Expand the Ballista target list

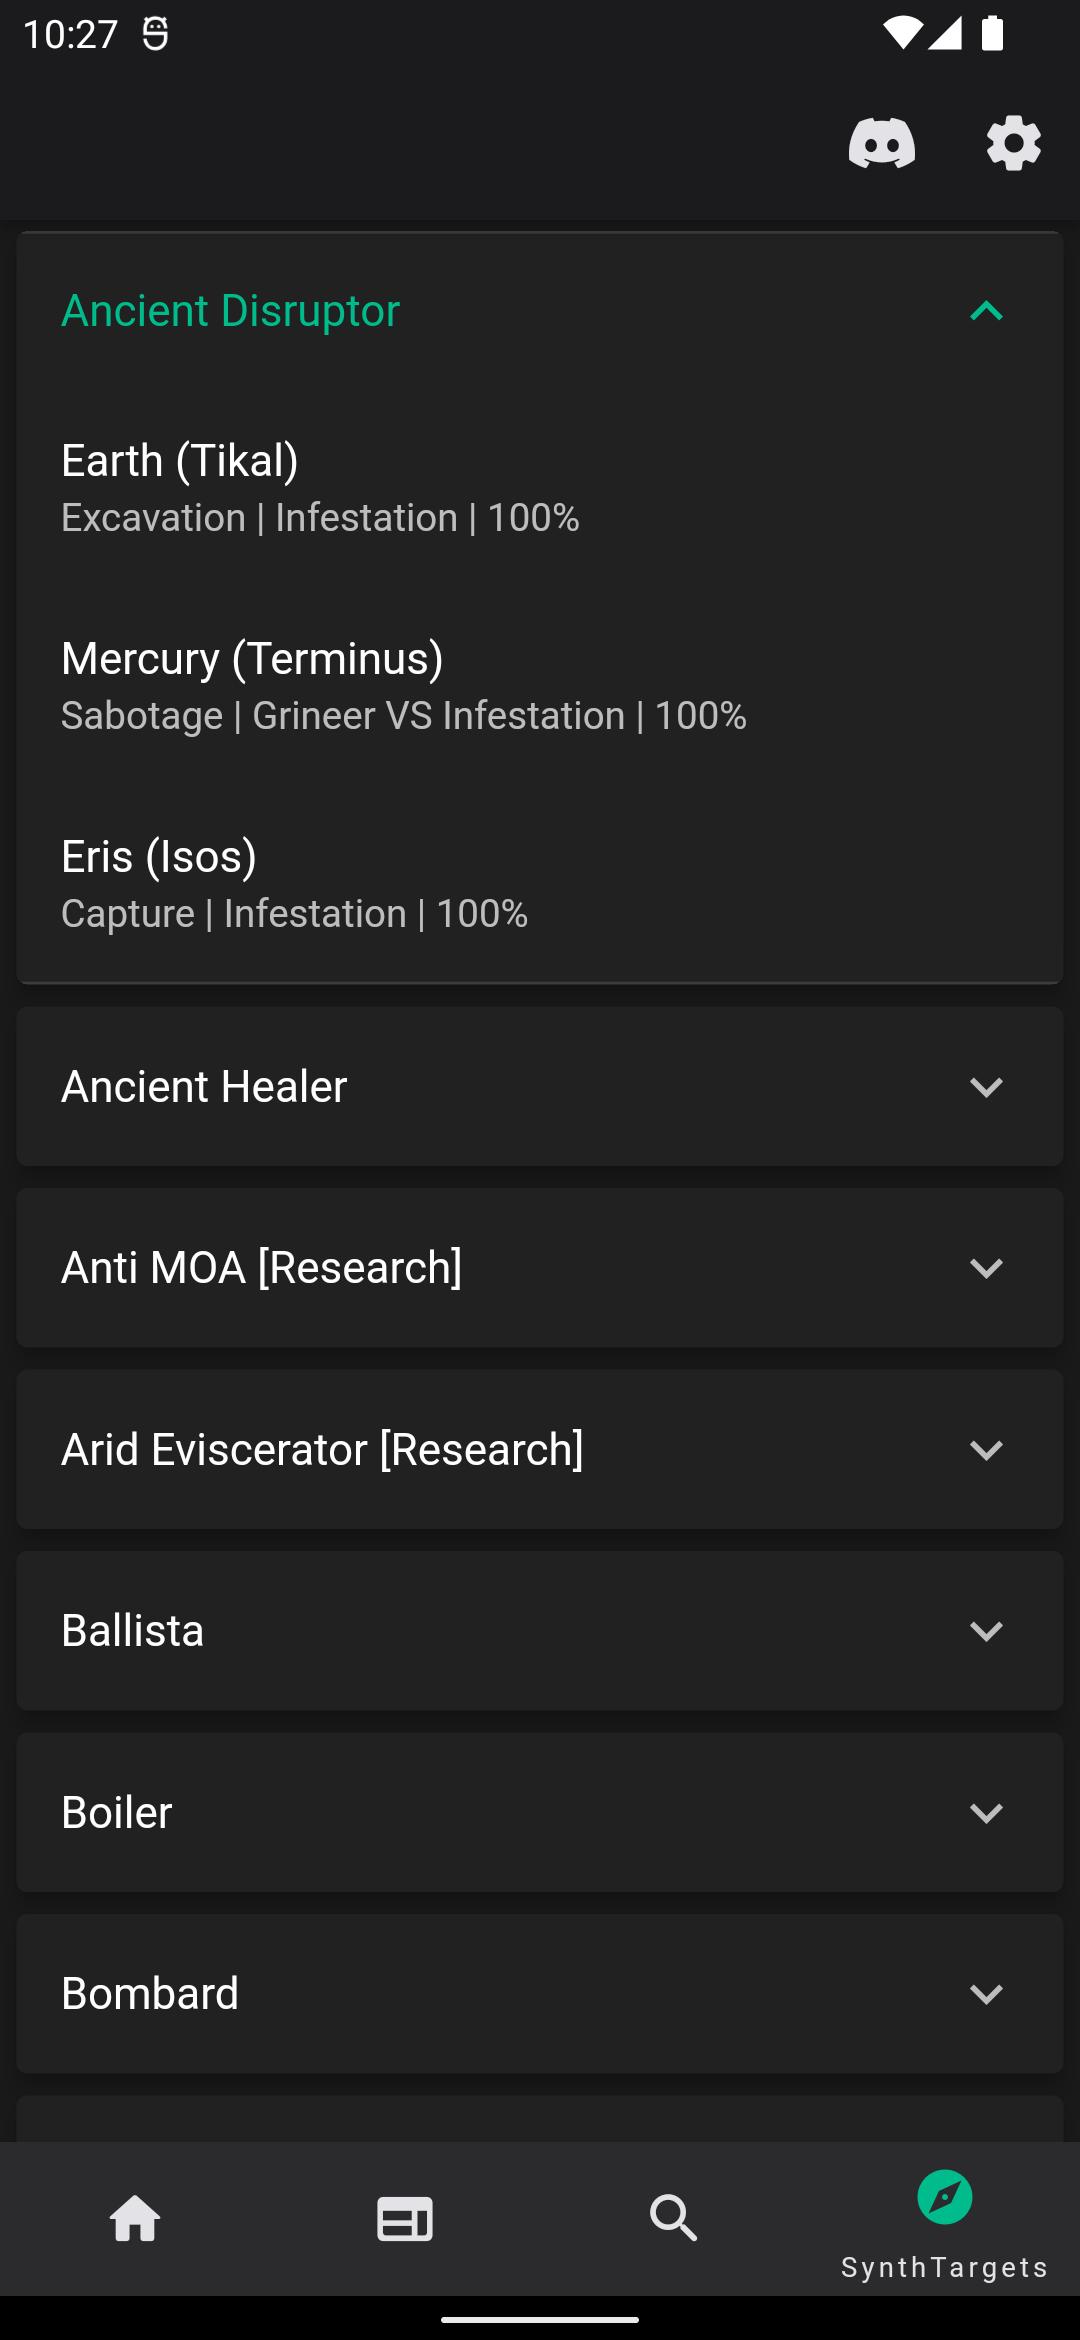point(986,1631)
